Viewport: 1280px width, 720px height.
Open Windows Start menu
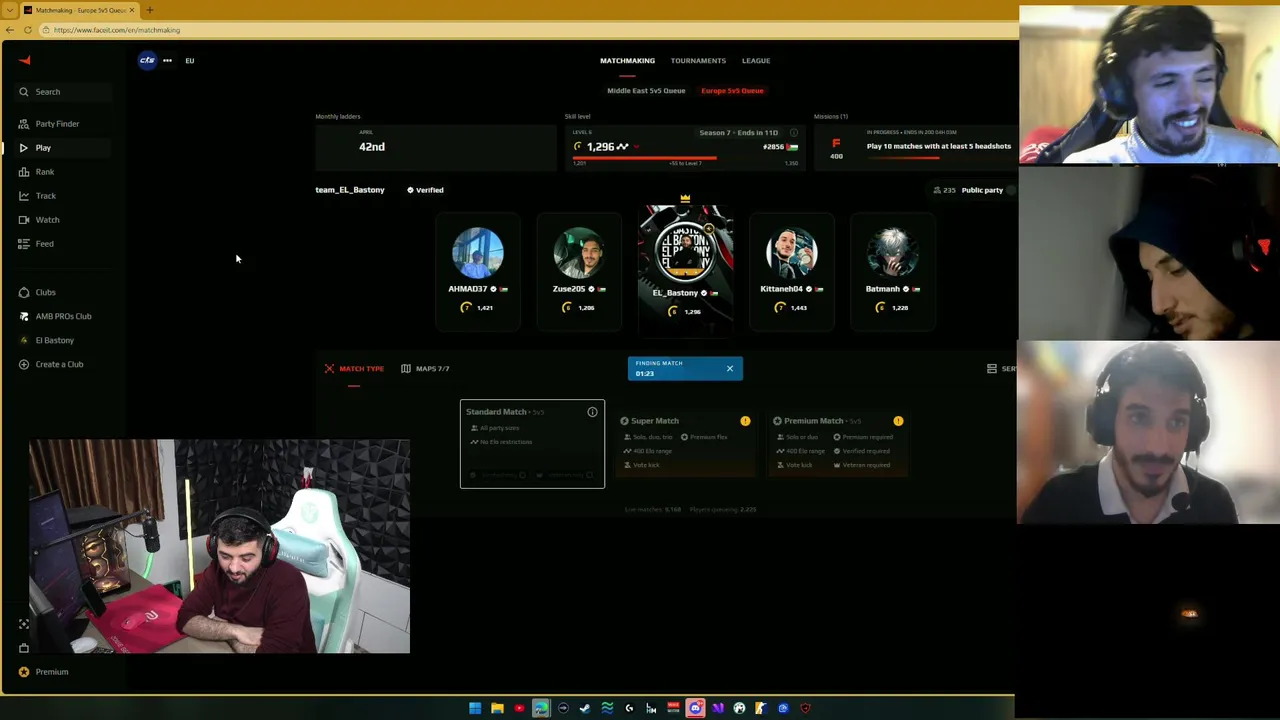pyautogui.click(x=475, y=709)
